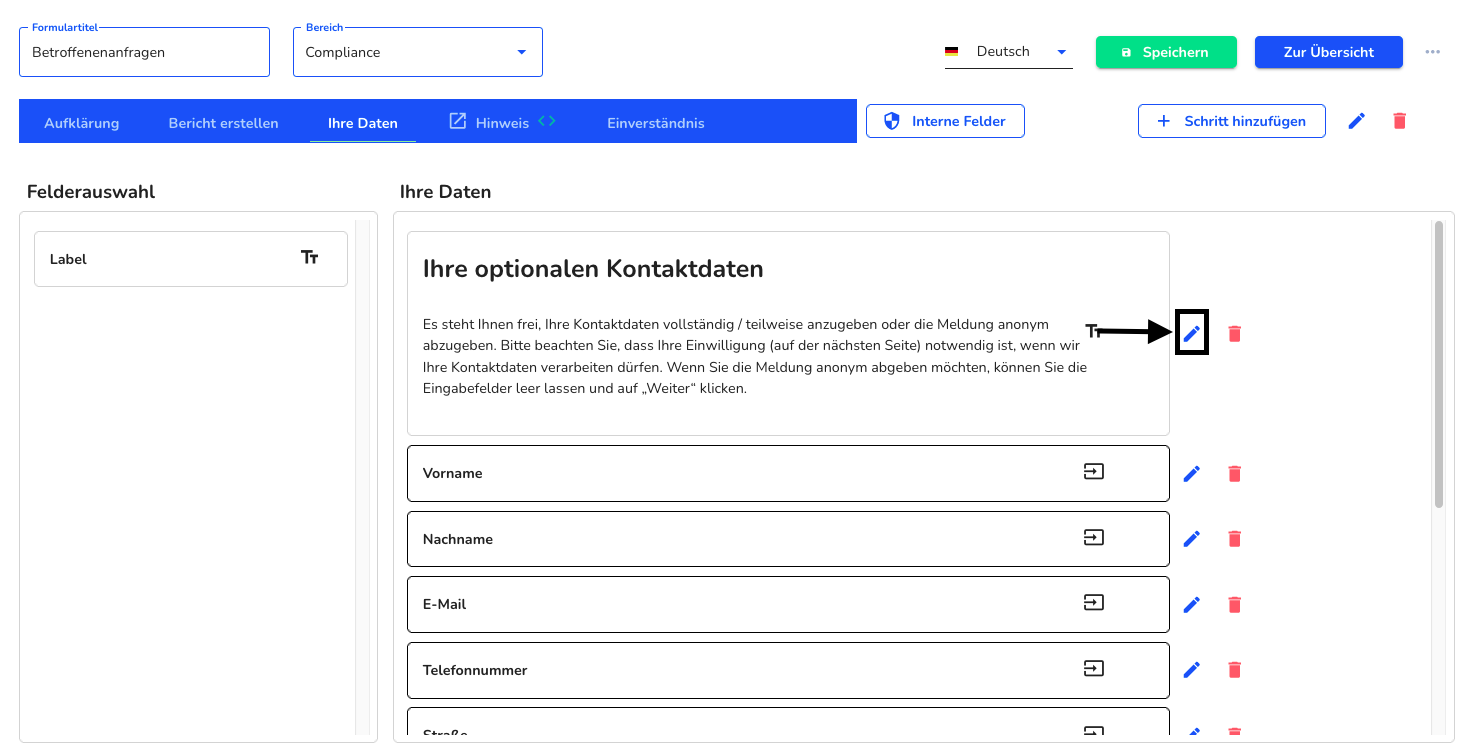Delete the Telefonnummer field
Screen dimensions: 1470x755
[x=1234, y=670]
